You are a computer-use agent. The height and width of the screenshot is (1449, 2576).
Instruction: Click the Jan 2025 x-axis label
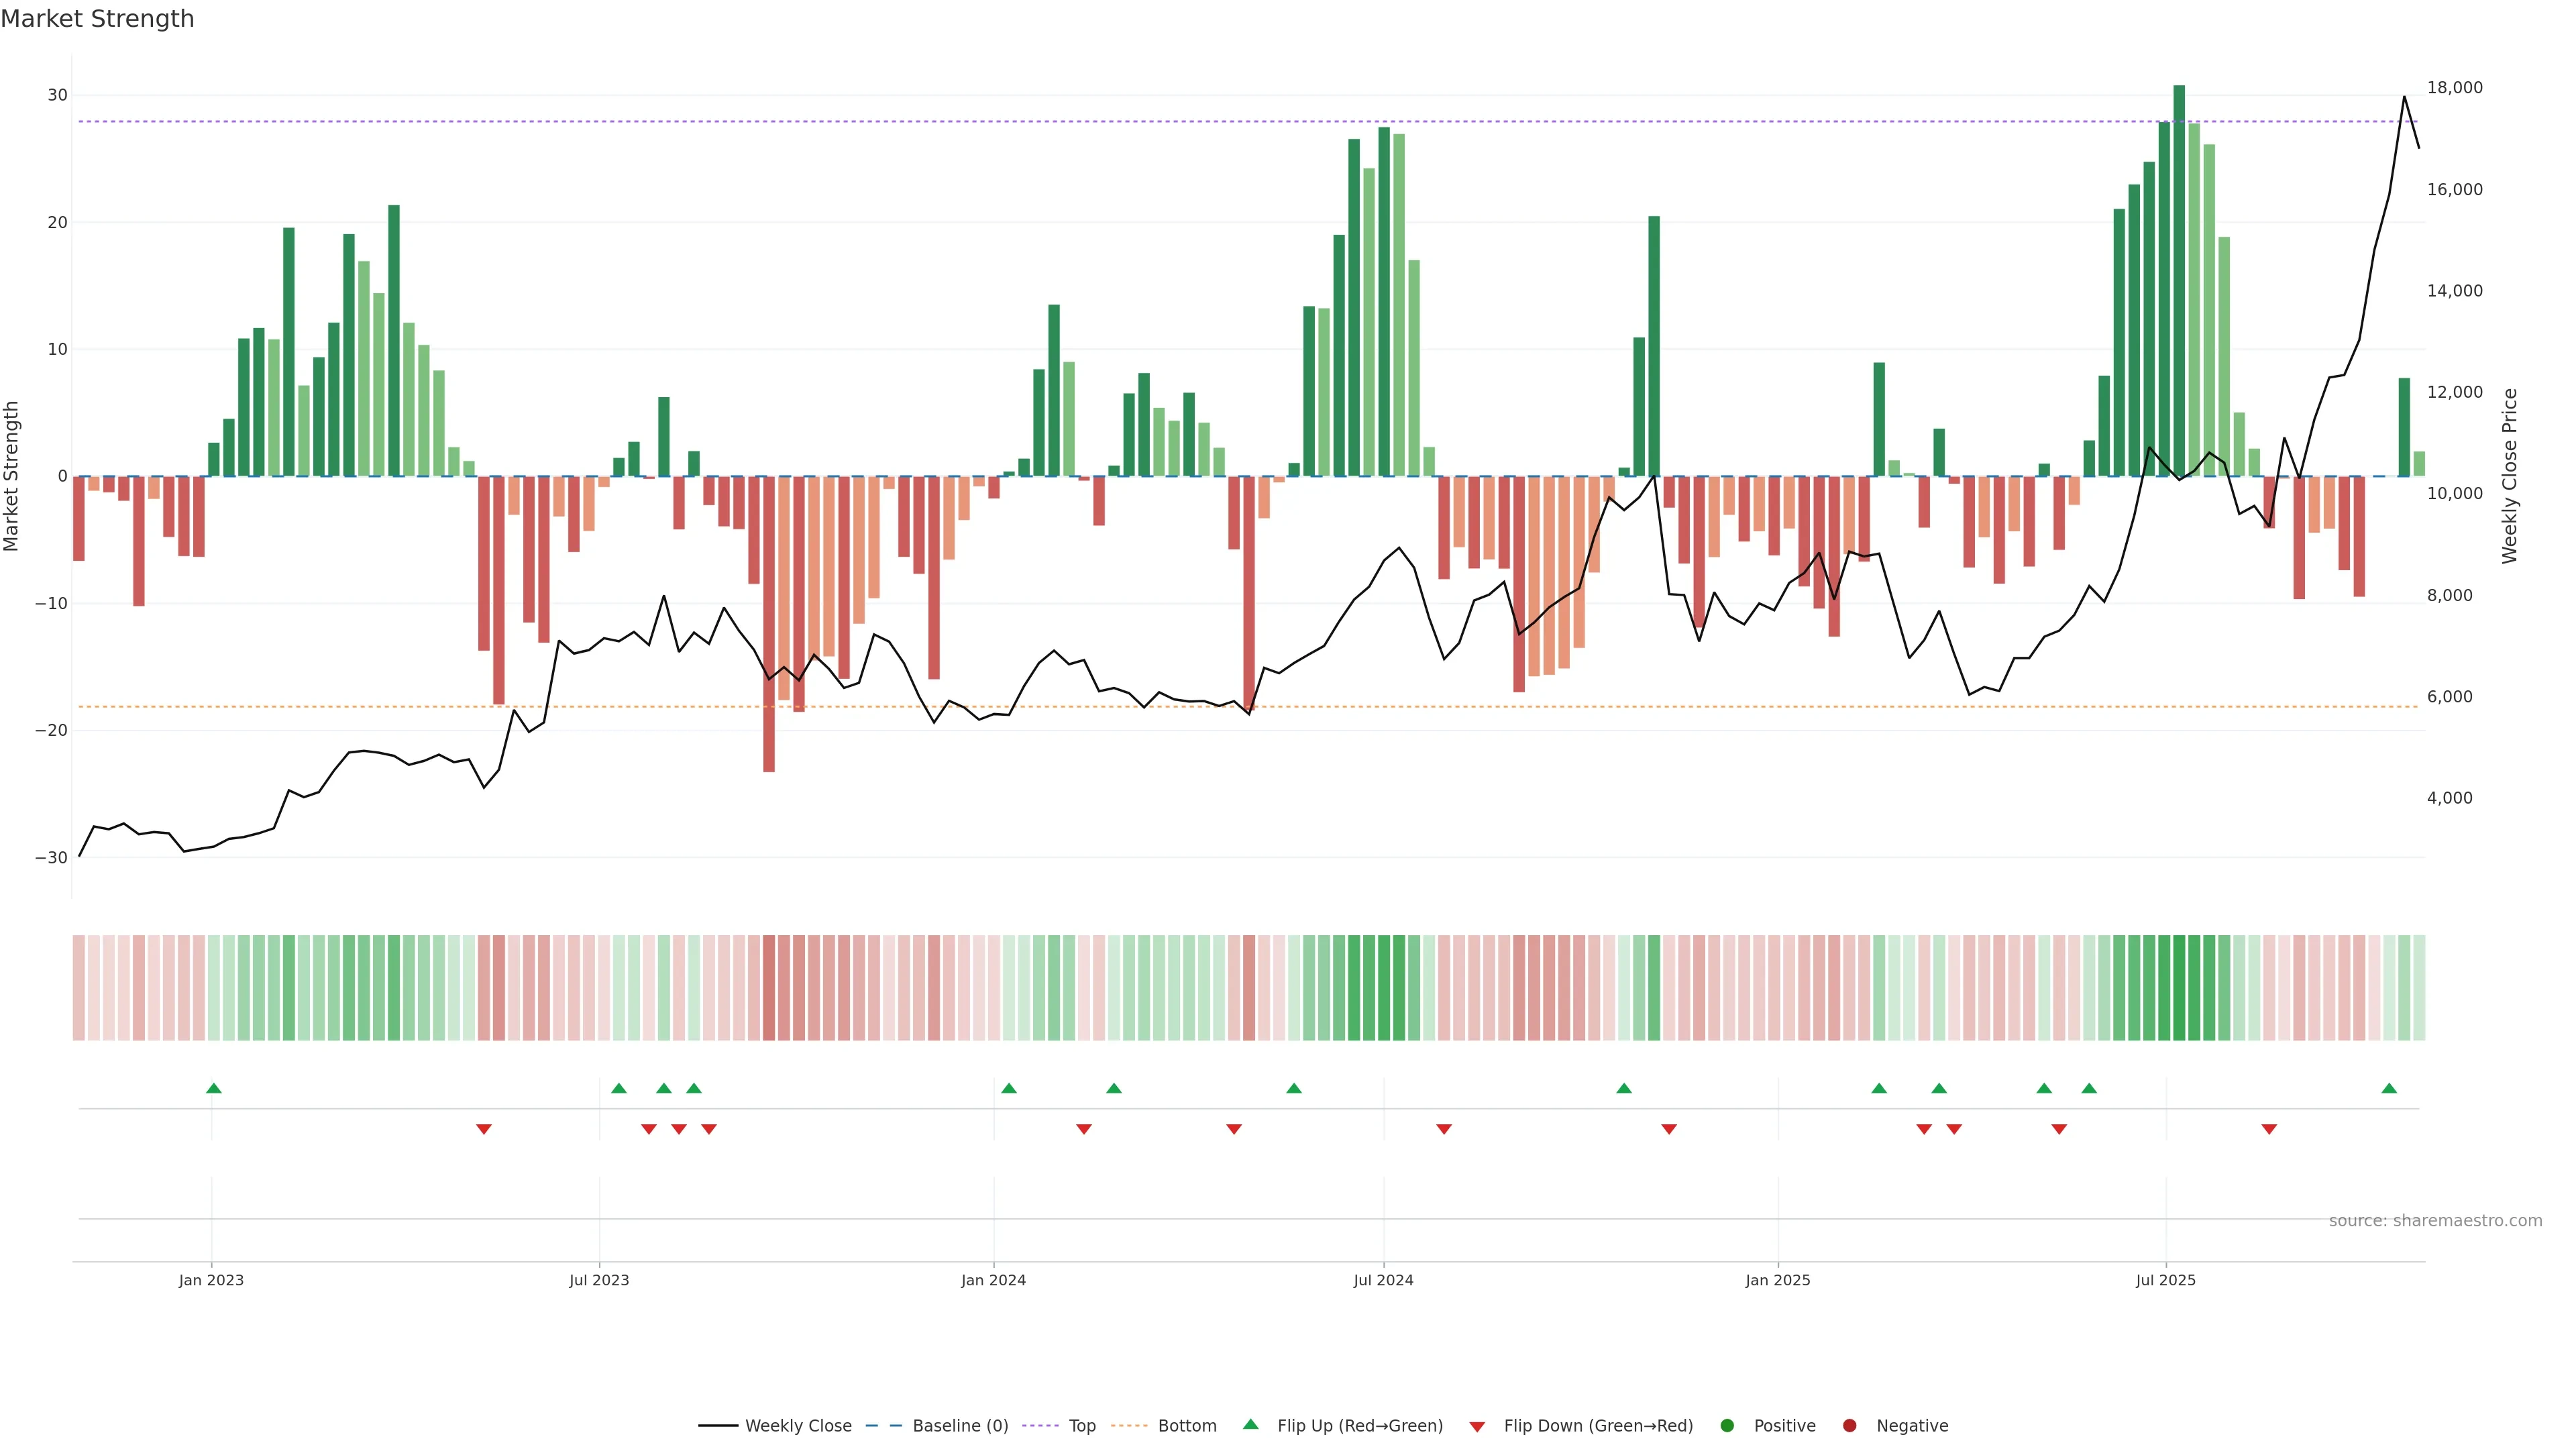tap(1777, 1280)
